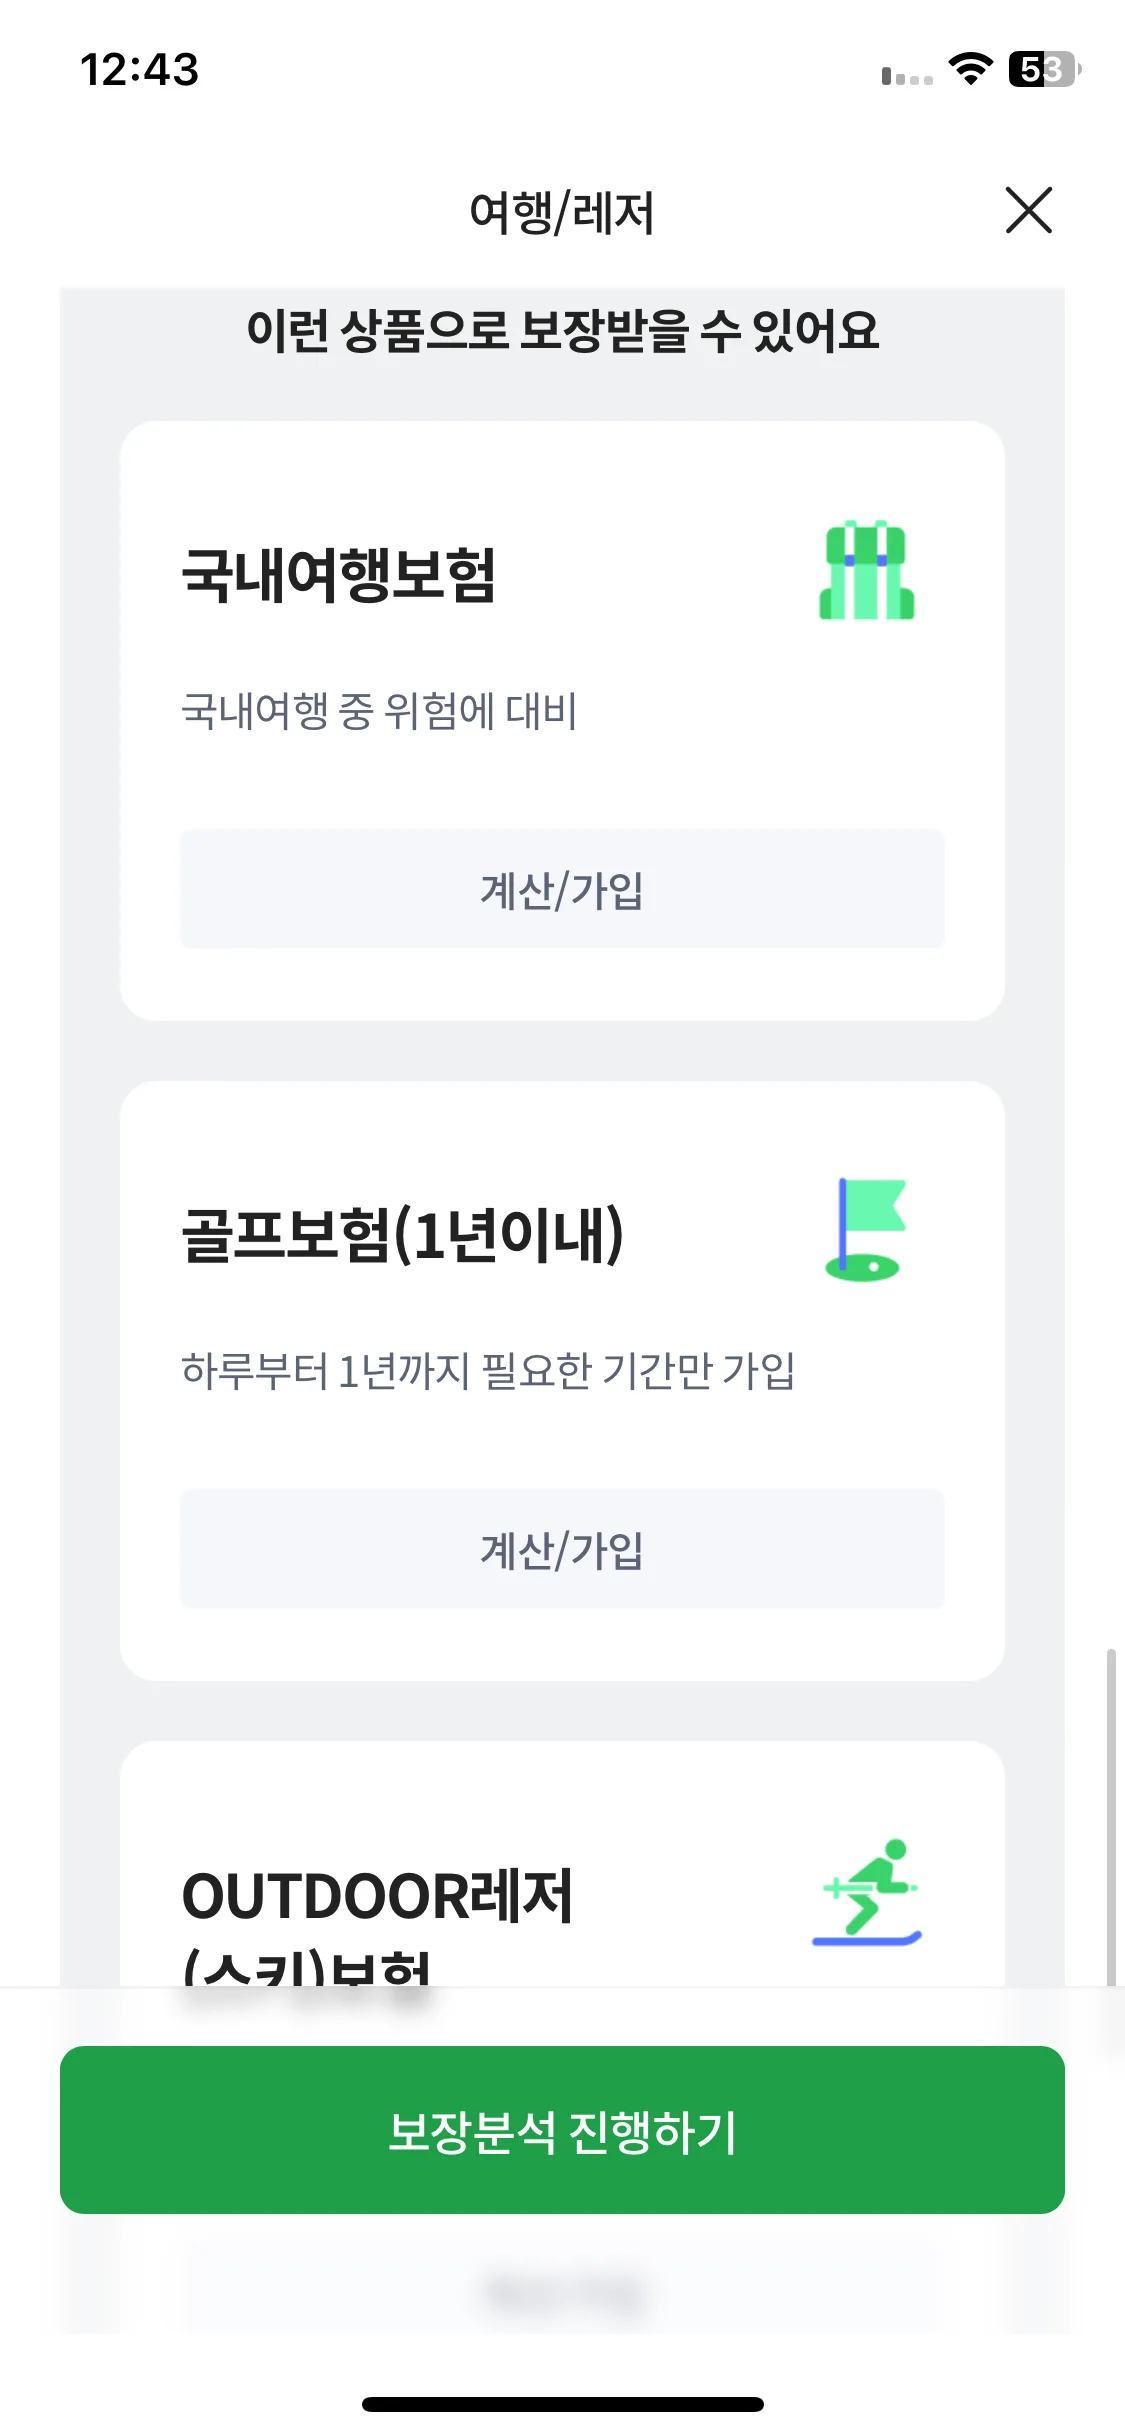Tap the home indicator bar at bottom

(x=562, y=2404)
